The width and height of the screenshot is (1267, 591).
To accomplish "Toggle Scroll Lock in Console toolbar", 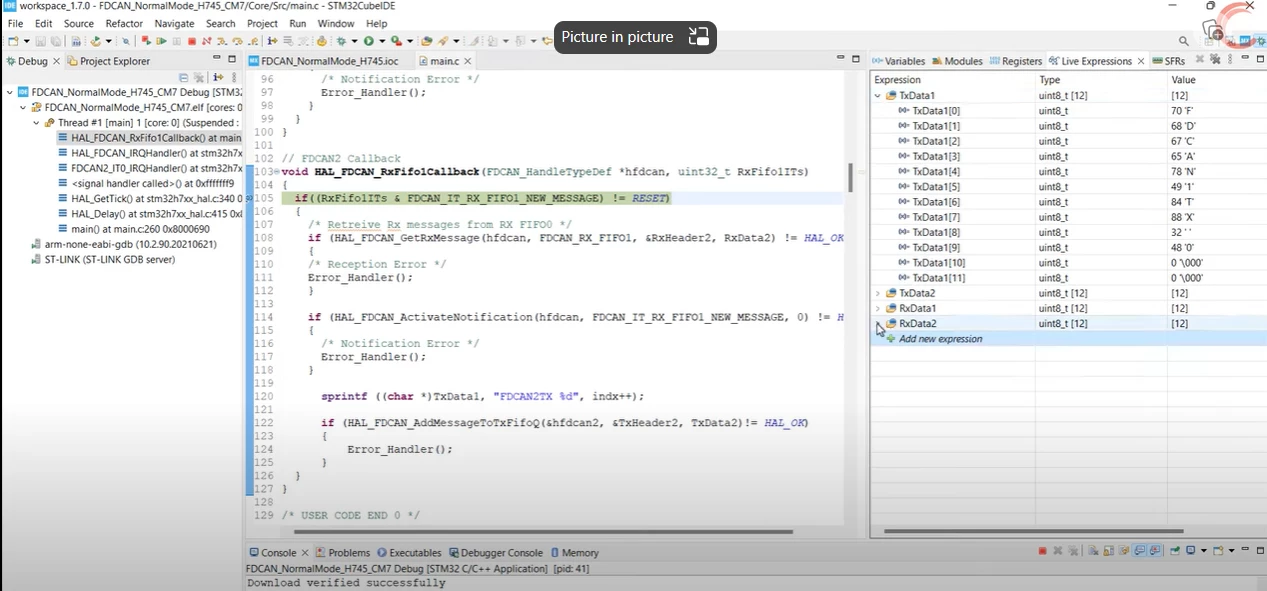I will [1108, 551].
